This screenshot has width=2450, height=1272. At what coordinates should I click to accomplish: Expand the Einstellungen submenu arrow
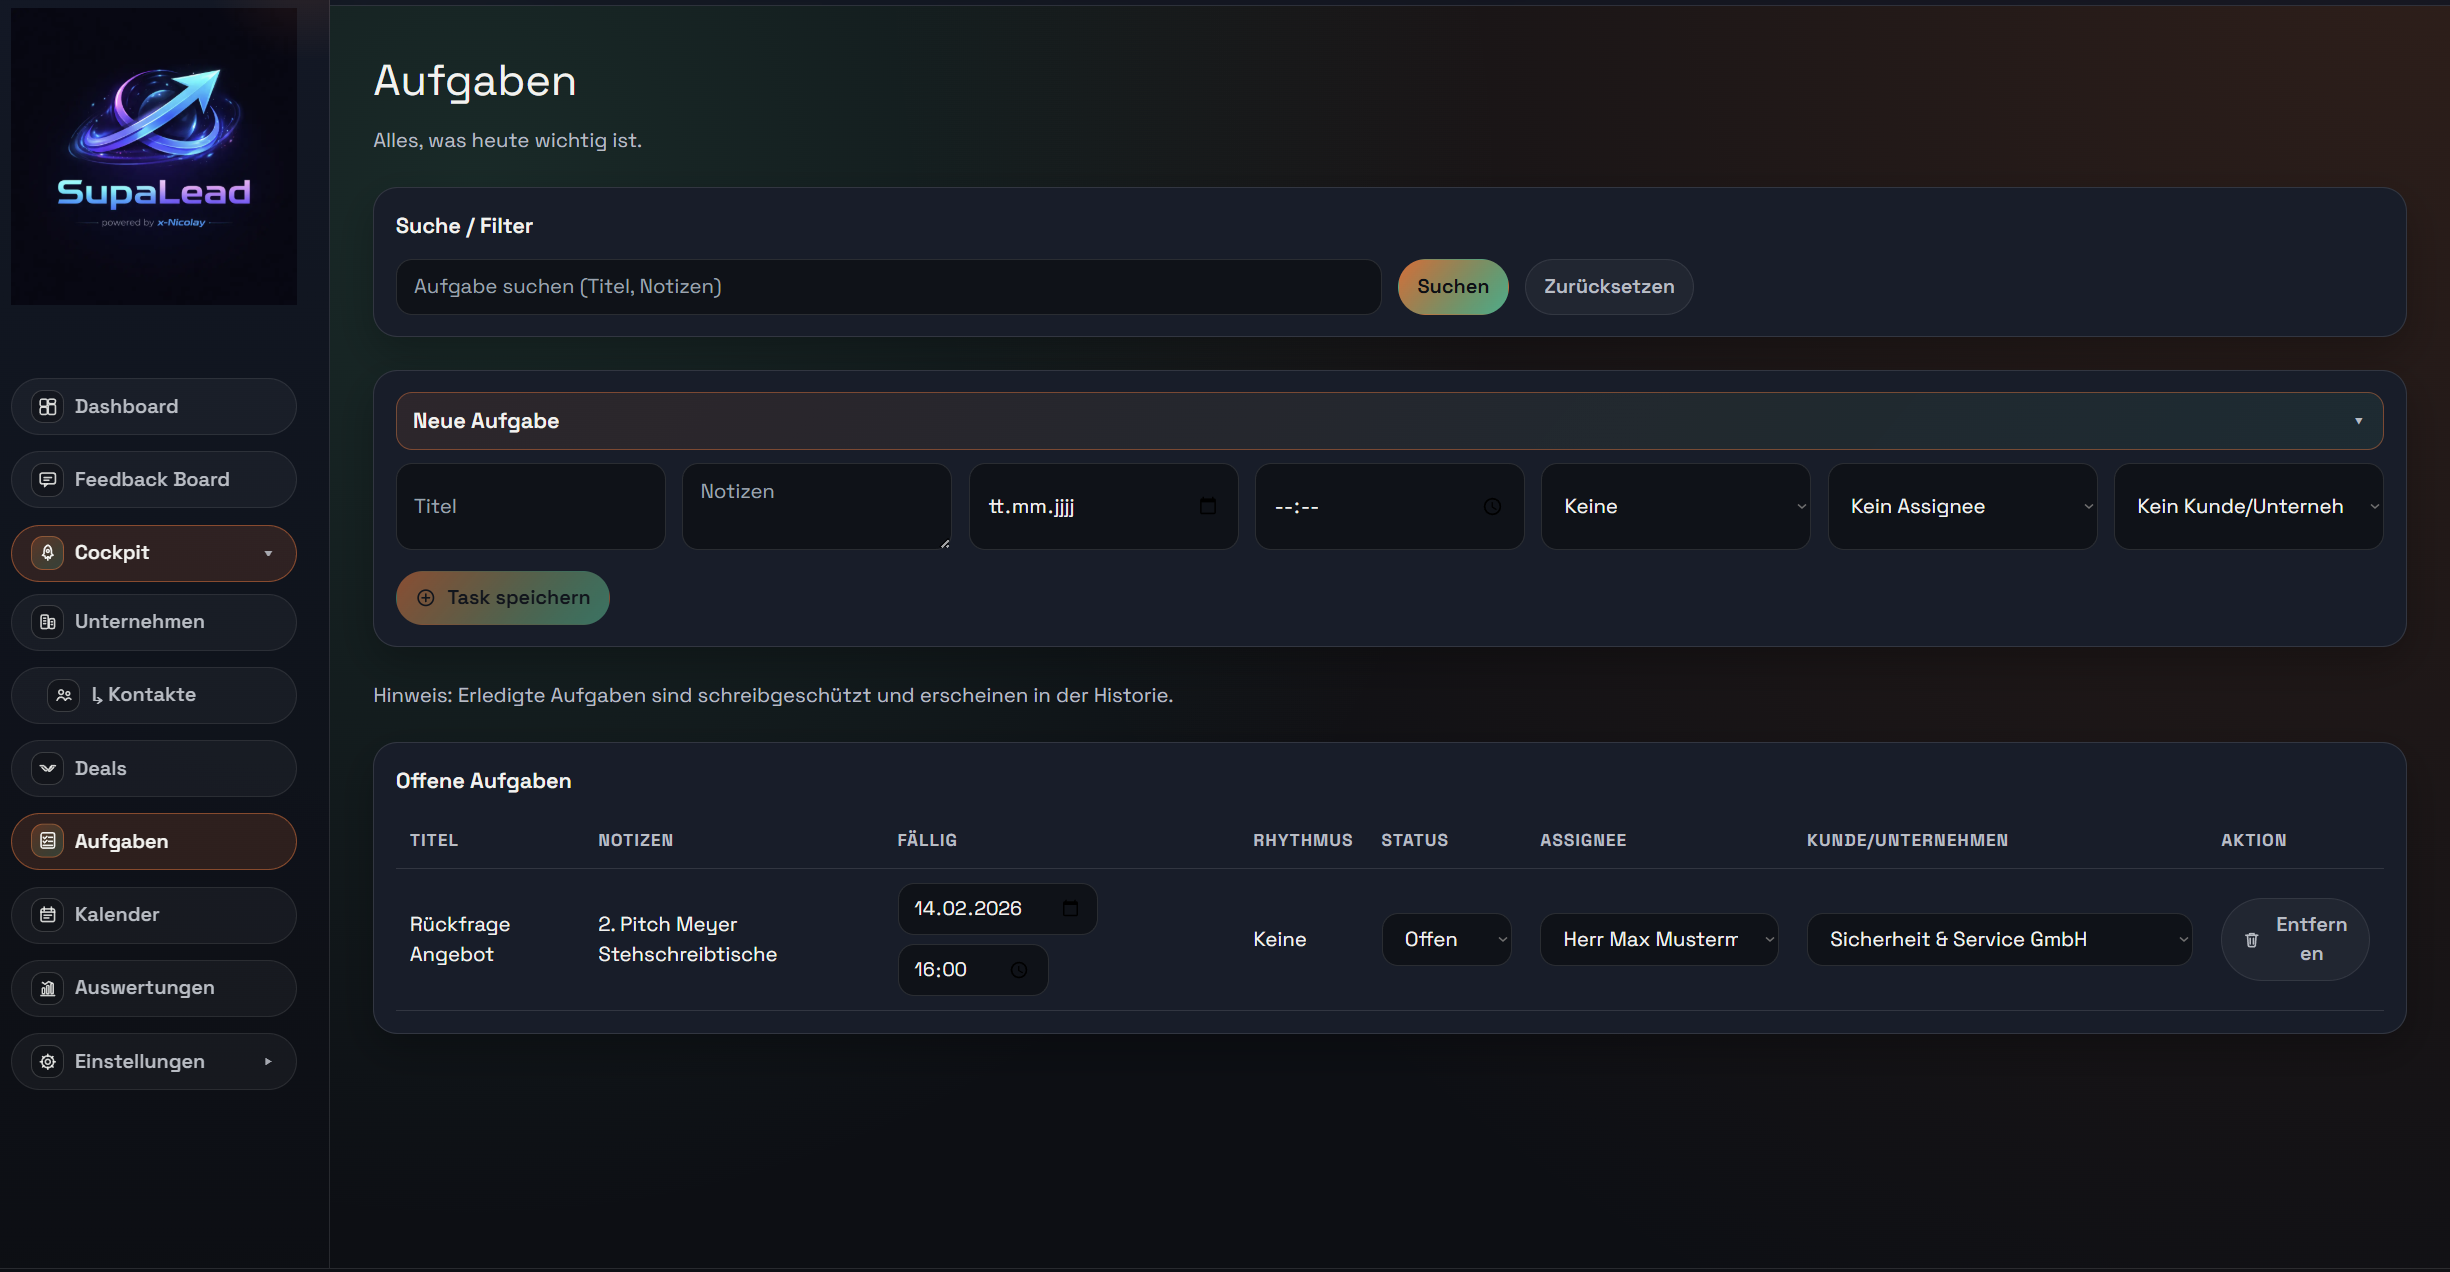pyautogui.click(x=268, y=1061)
